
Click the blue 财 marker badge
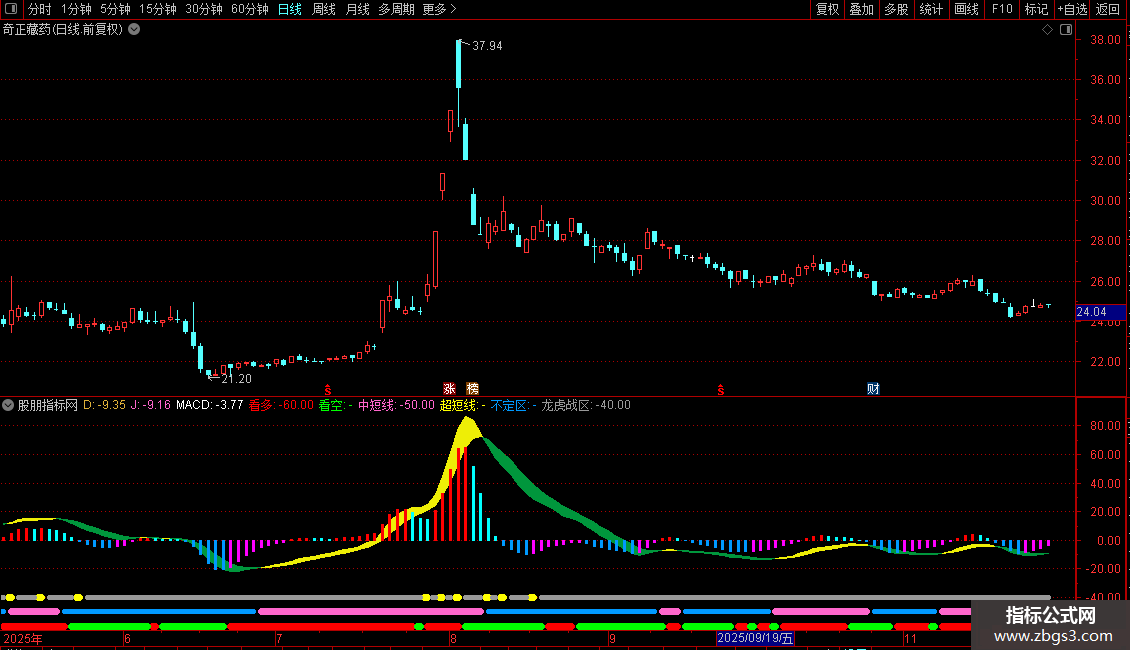tap(873, 388)
